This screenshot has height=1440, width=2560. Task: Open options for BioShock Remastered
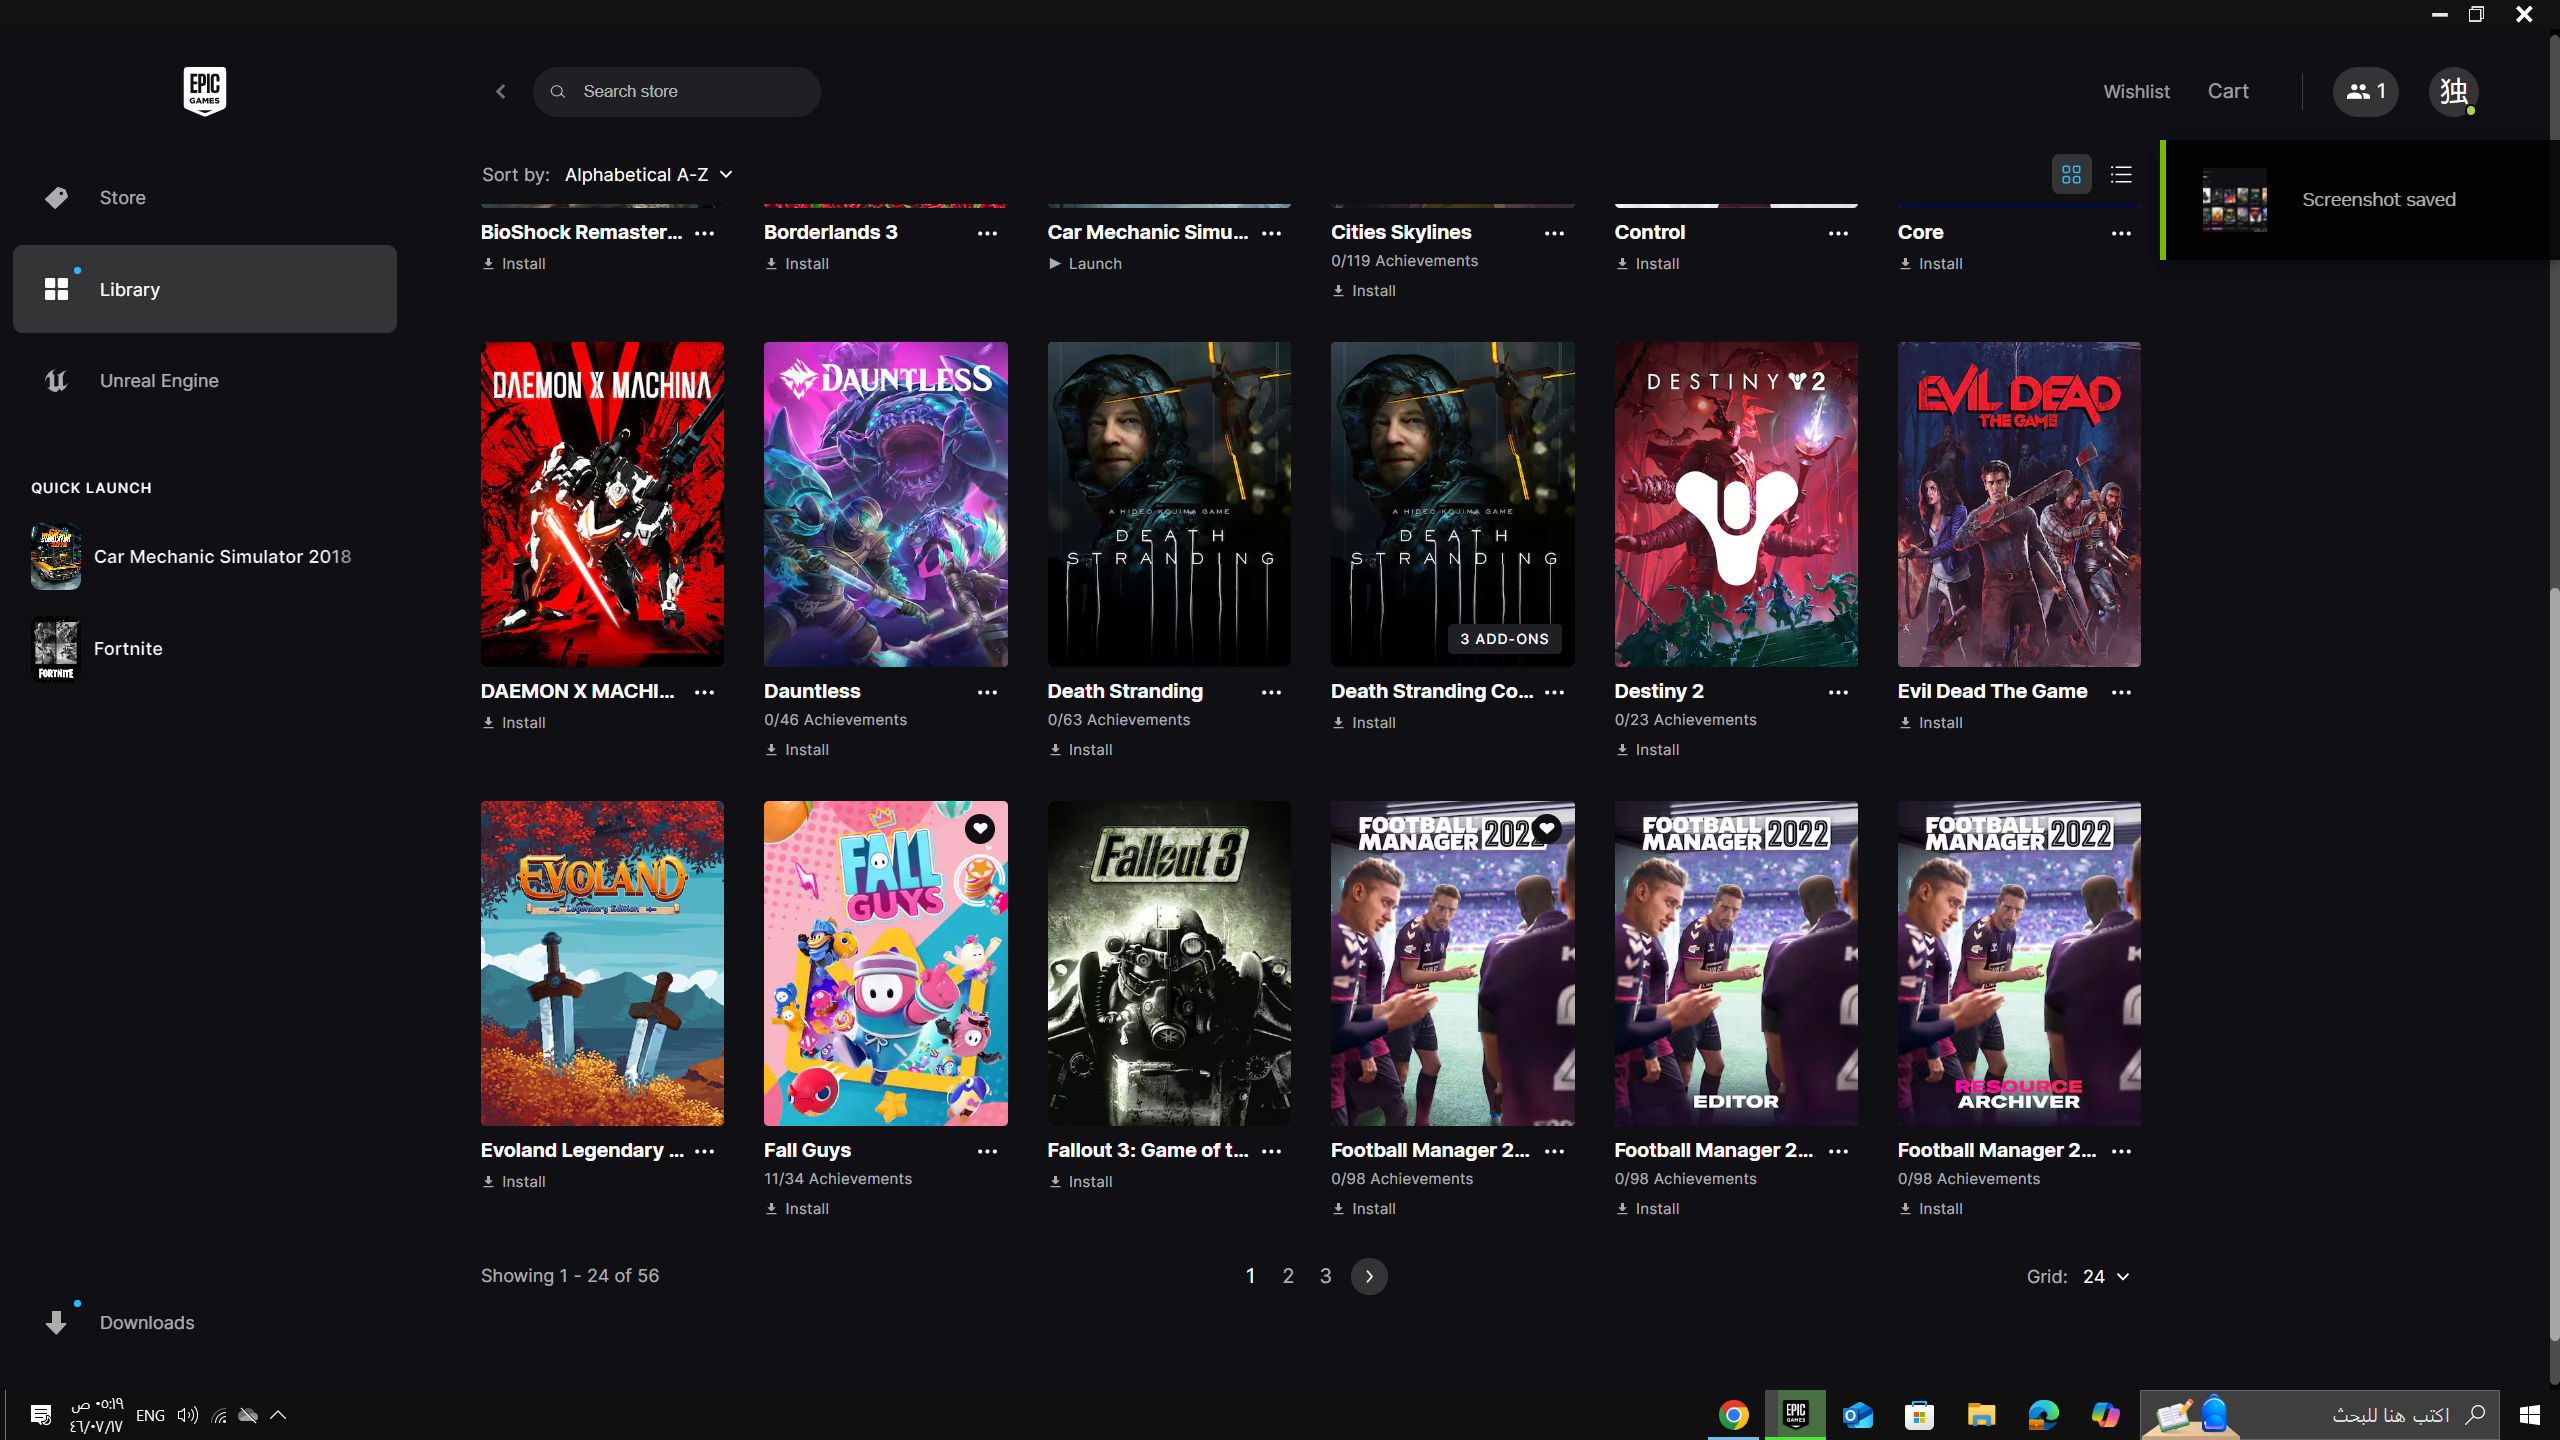click(x=704, y=233)
